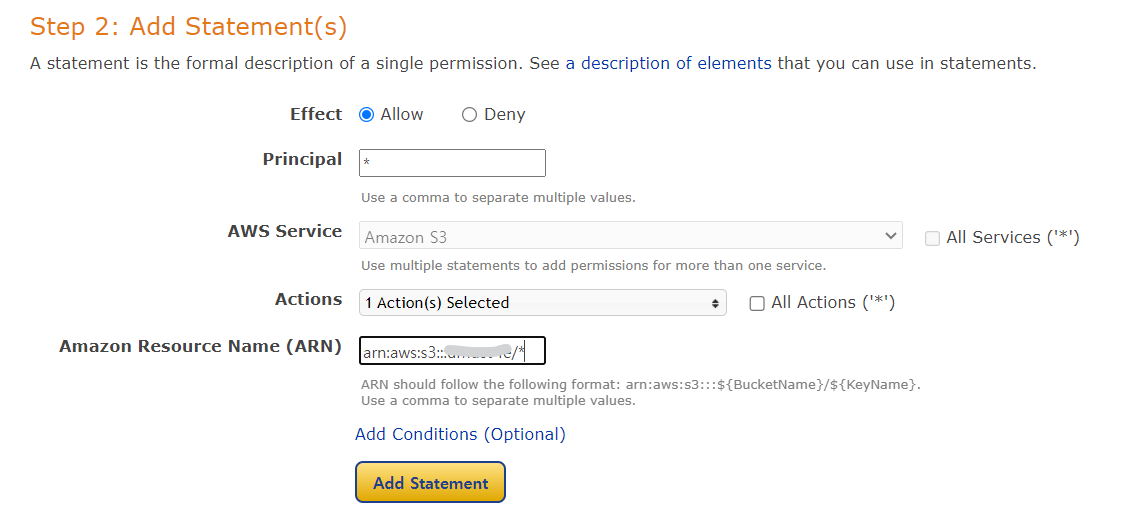Toggle the All Services ('*') checkbox
This screenshot has width=1126, height=522.
coord(932,238)
